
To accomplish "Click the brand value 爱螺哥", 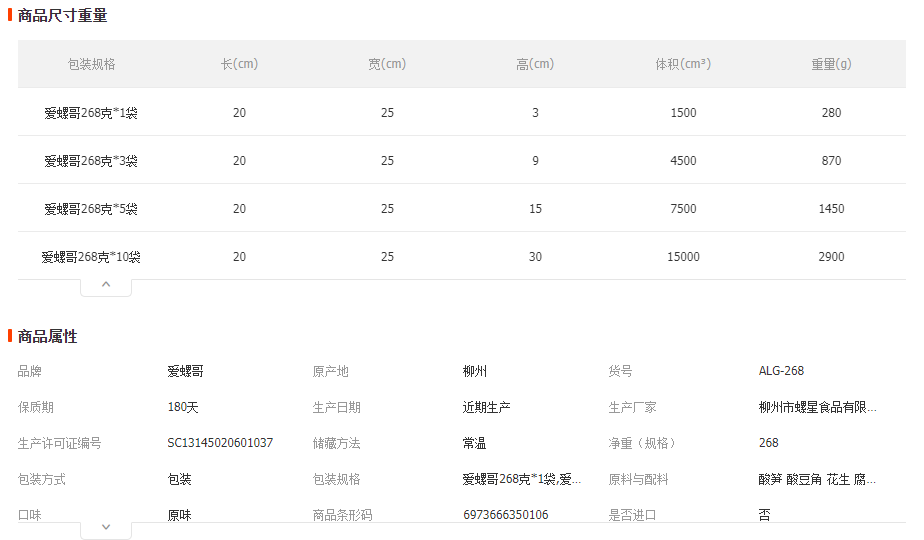I will 186,371.
